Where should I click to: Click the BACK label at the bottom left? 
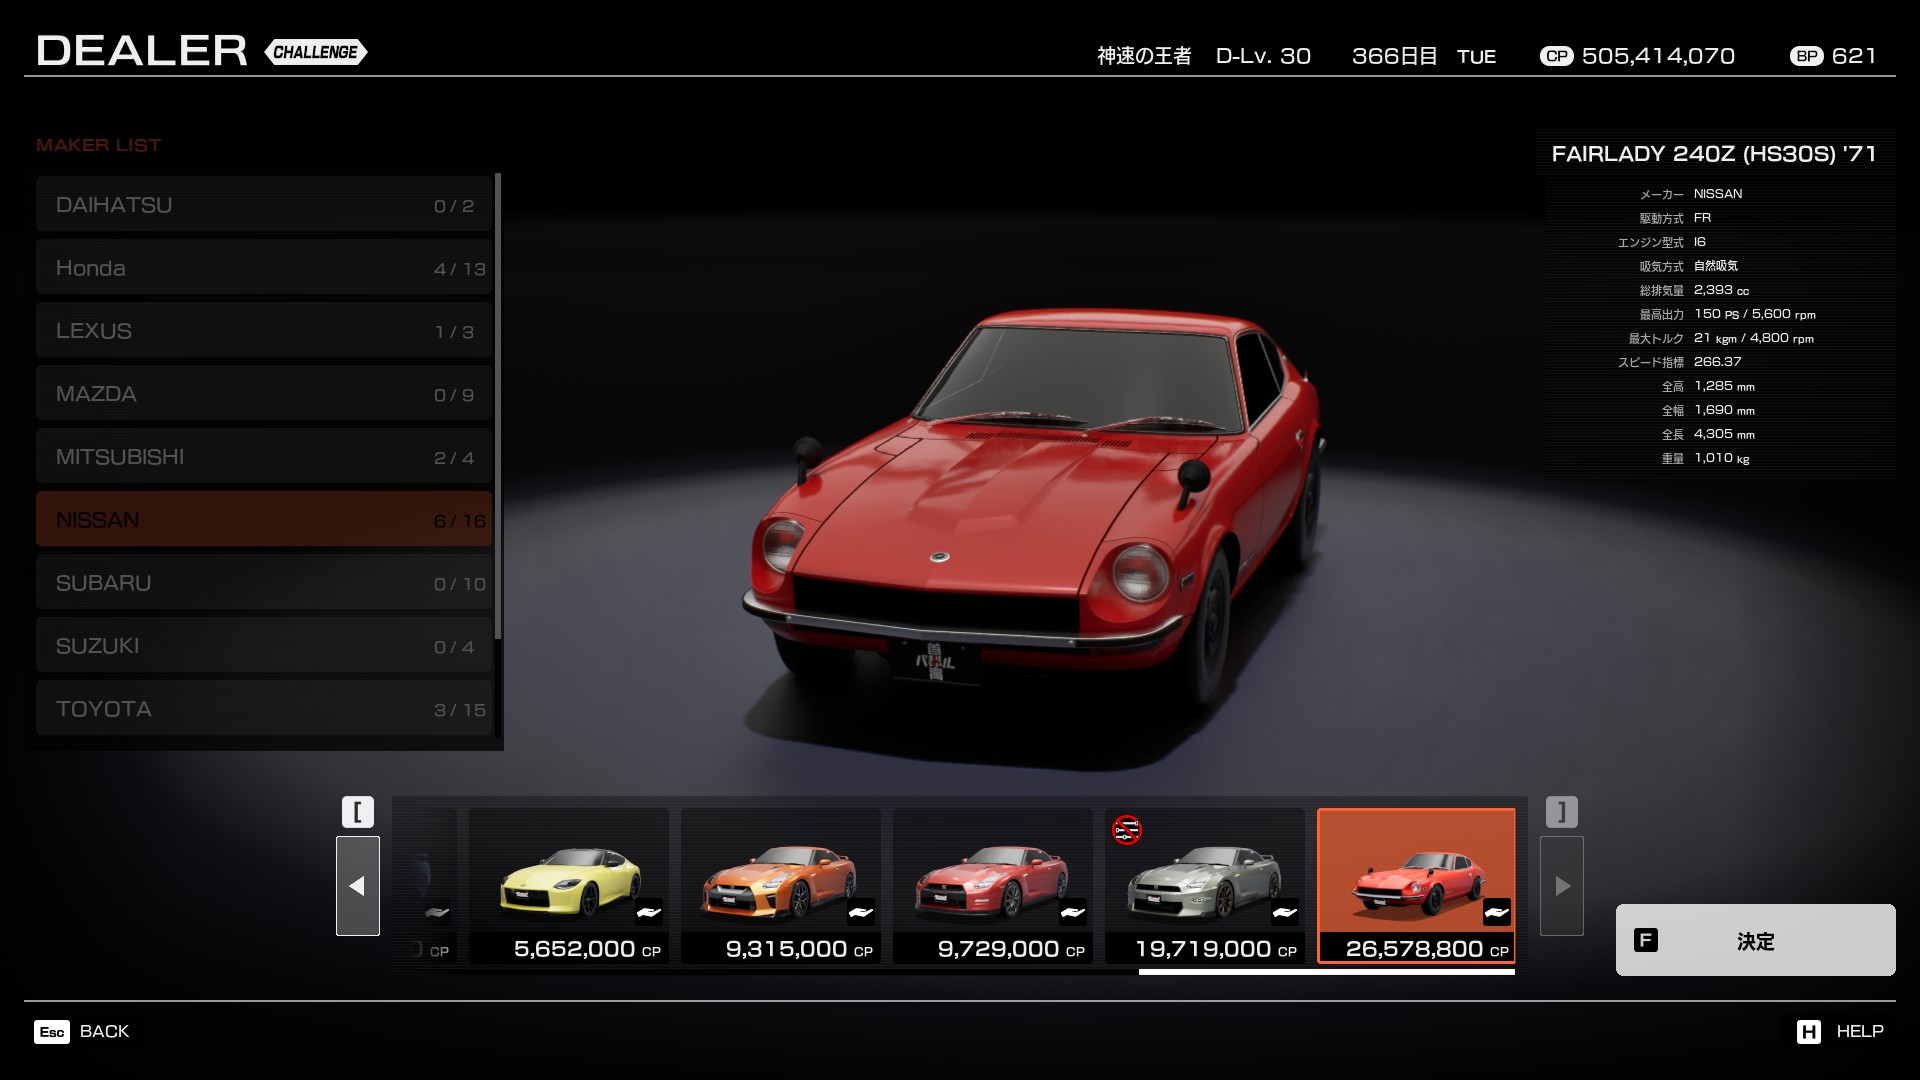104,1031
